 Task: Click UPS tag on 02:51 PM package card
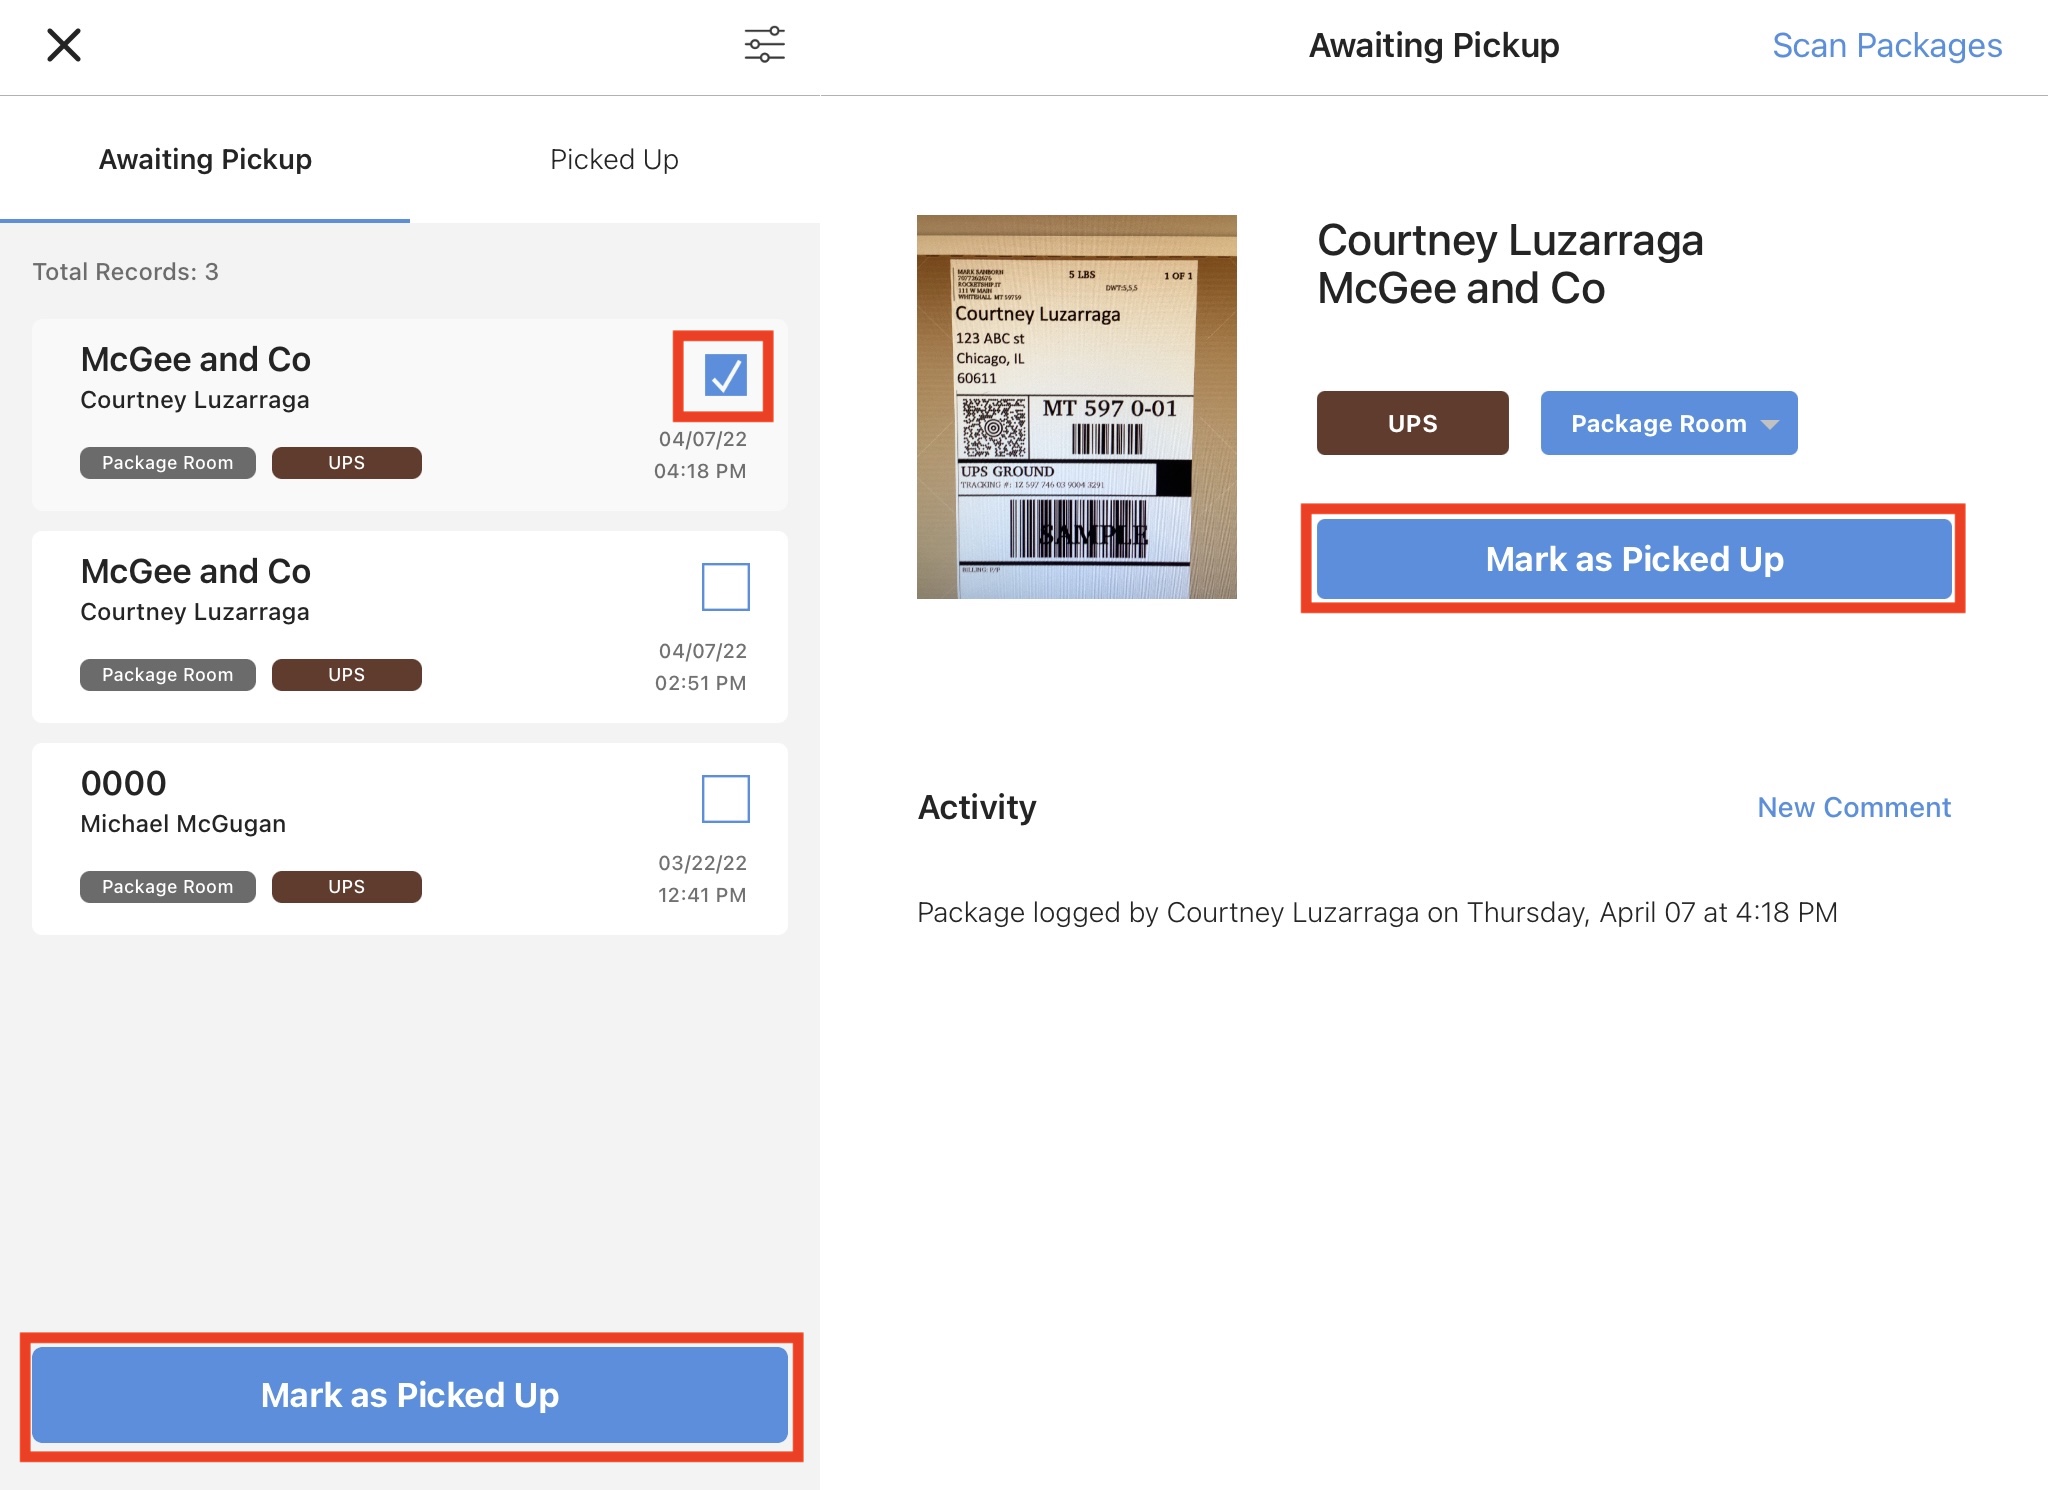pos(346,675)
